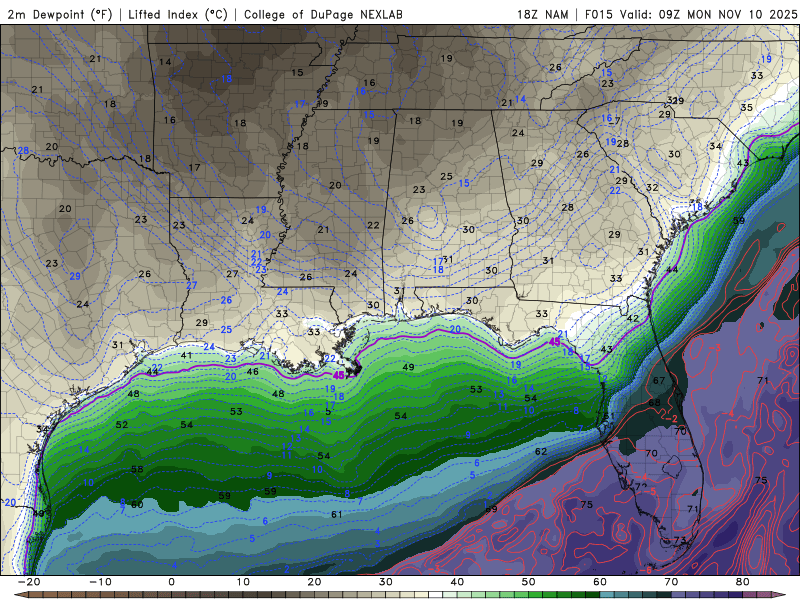Click the red "-6" lifted index label
Viewport: 800px width, 600px height.
[646, 570]
